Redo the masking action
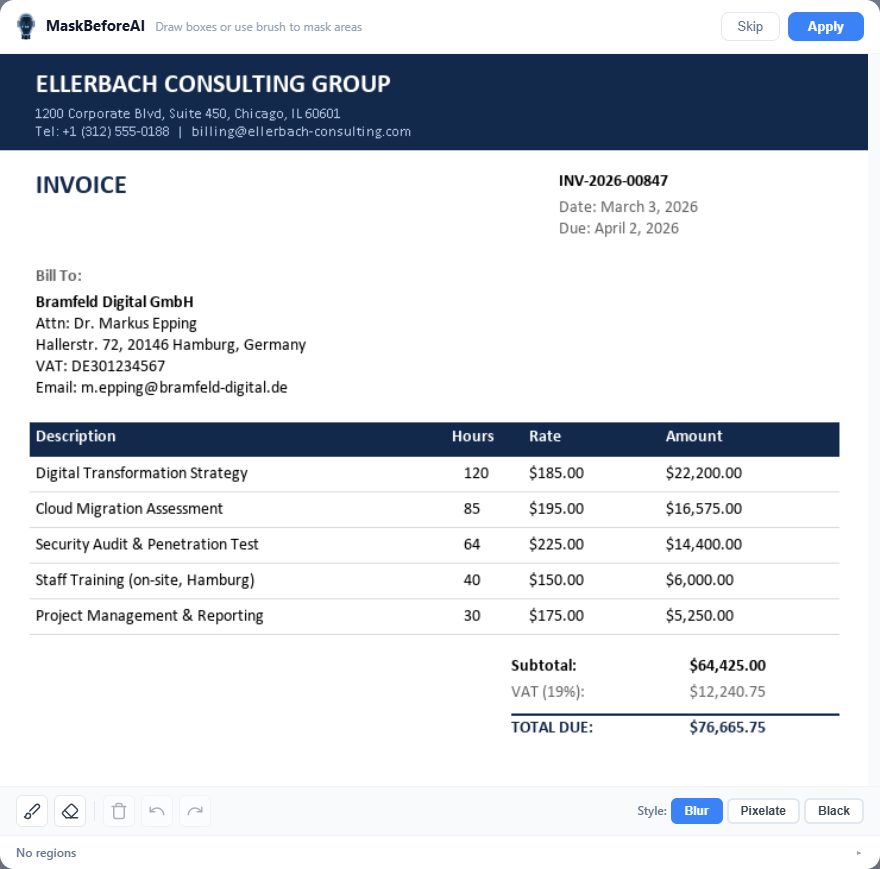The image size is (880, 869). (194, 811)
